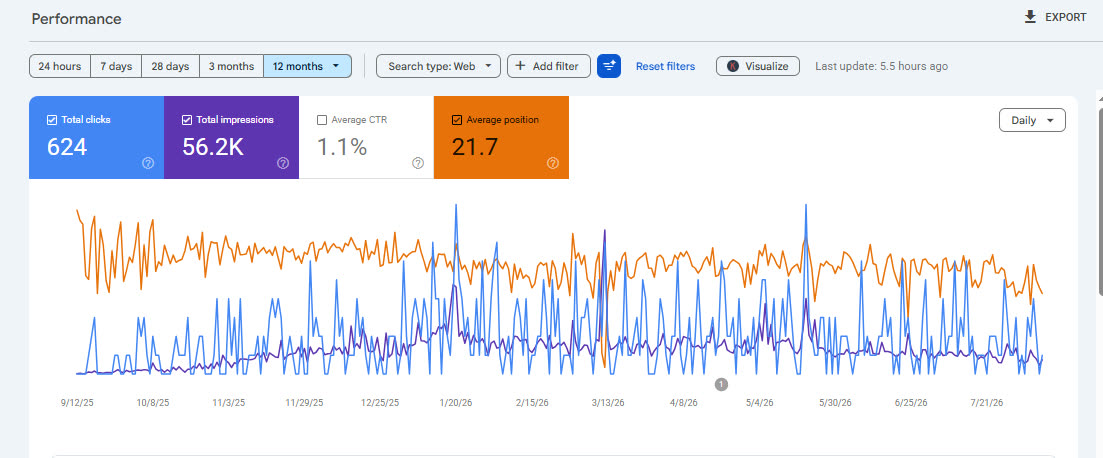
Task: Click the 10/8/25 axis date label
Action: (x=153, y=403)
